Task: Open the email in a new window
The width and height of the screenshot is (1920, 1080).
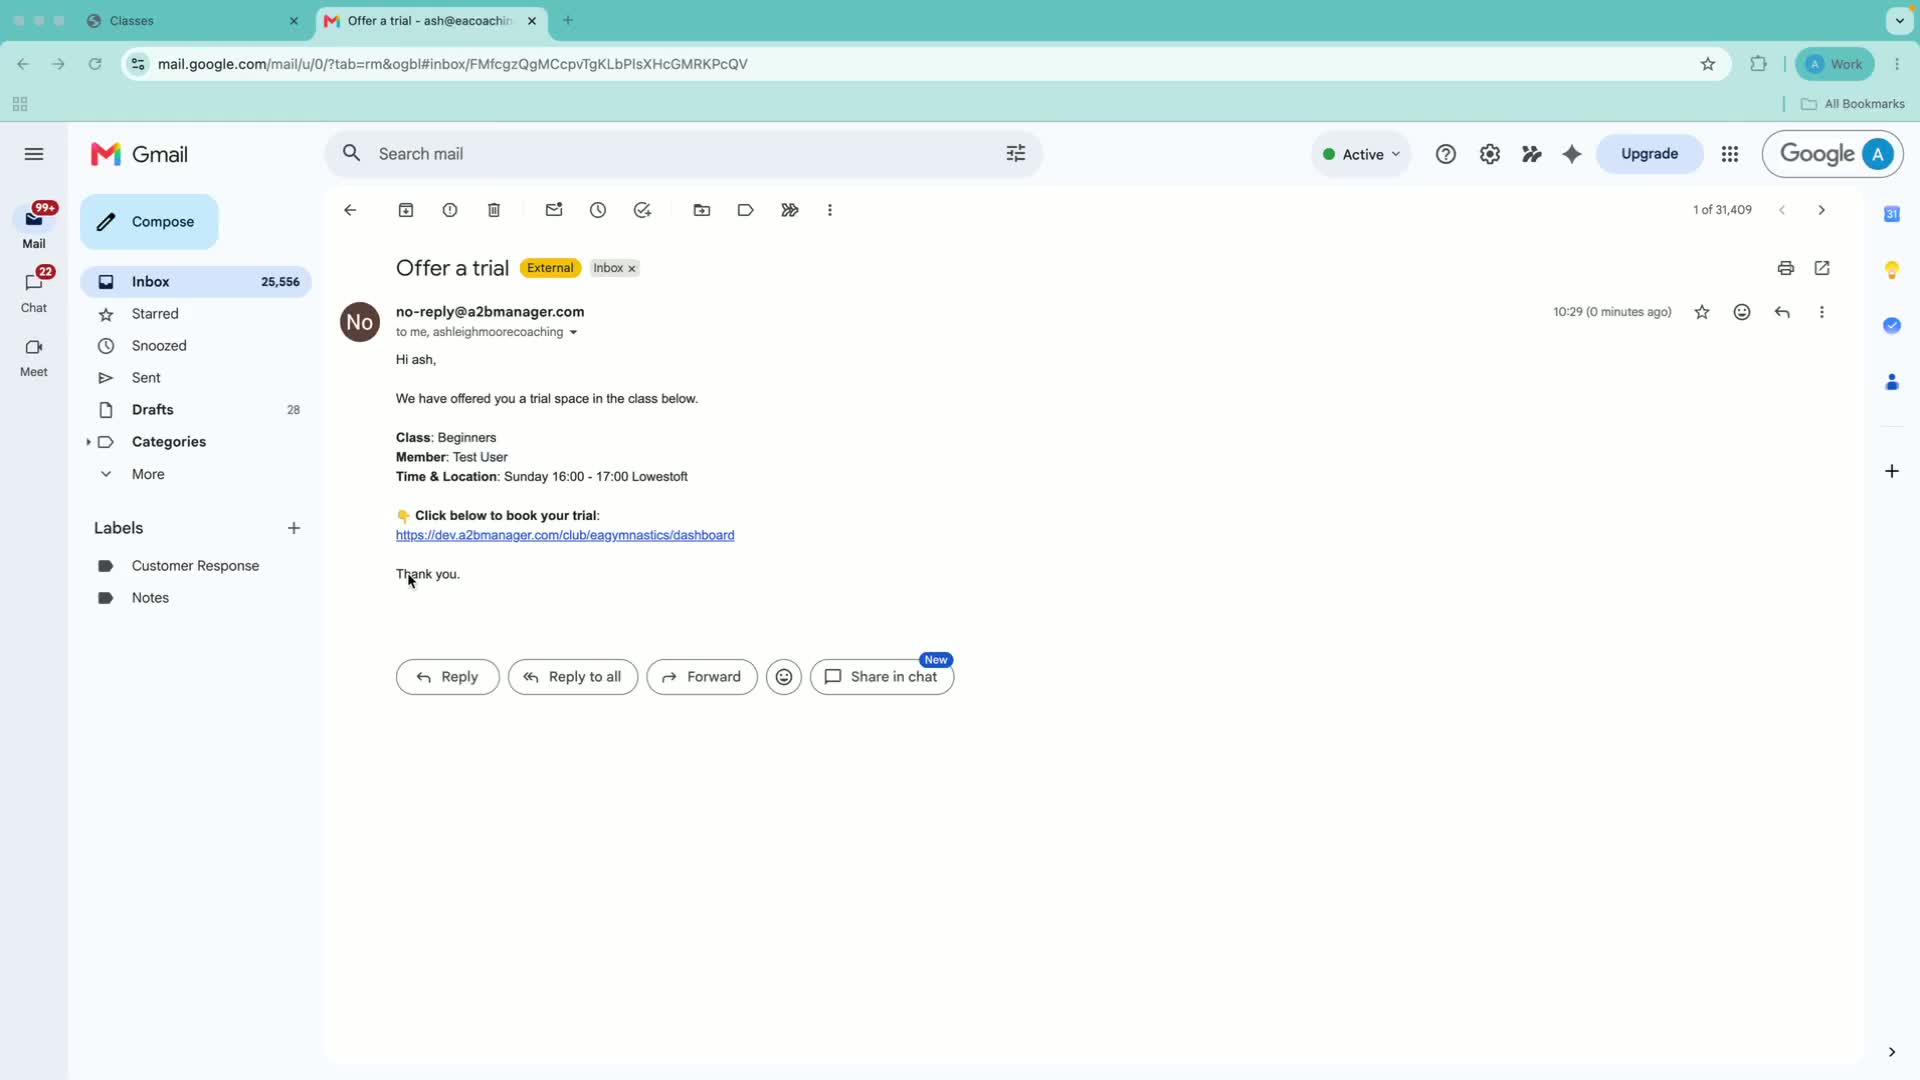Action: 1822,268
